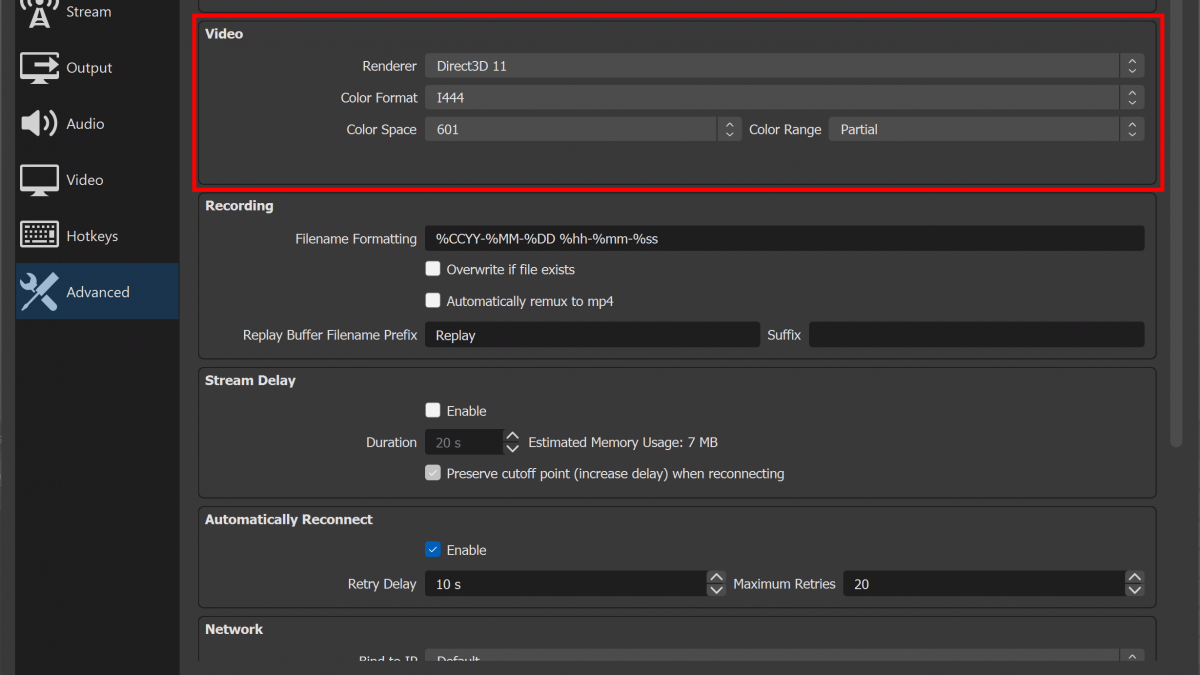Click the Replay Buffer Filename Prefix field
Screen dimensions: 1200x675
pyautogui.click(x=592, y=335)
